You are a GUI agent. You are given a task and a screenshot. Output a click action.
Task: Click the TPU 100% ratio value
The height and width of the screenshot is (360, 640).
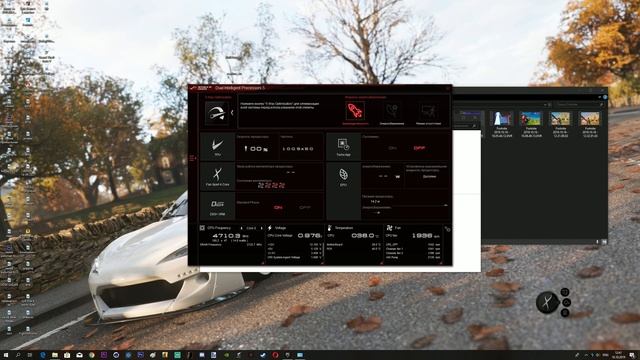coord(256,149)
